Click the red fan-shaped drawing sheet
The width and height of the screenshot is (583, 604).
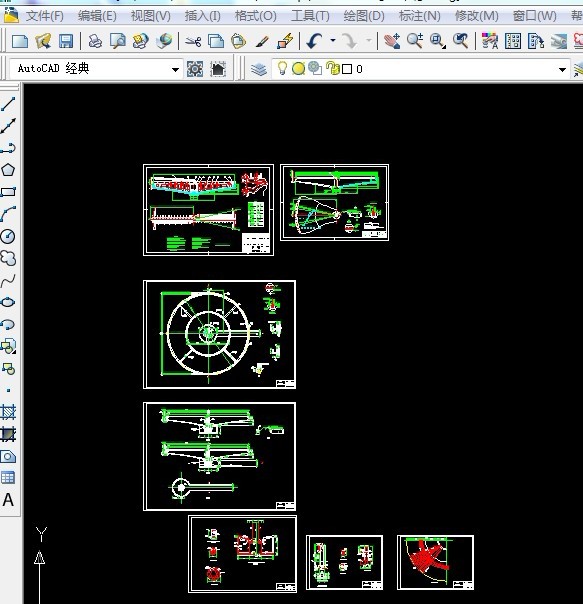pos(435,562)
